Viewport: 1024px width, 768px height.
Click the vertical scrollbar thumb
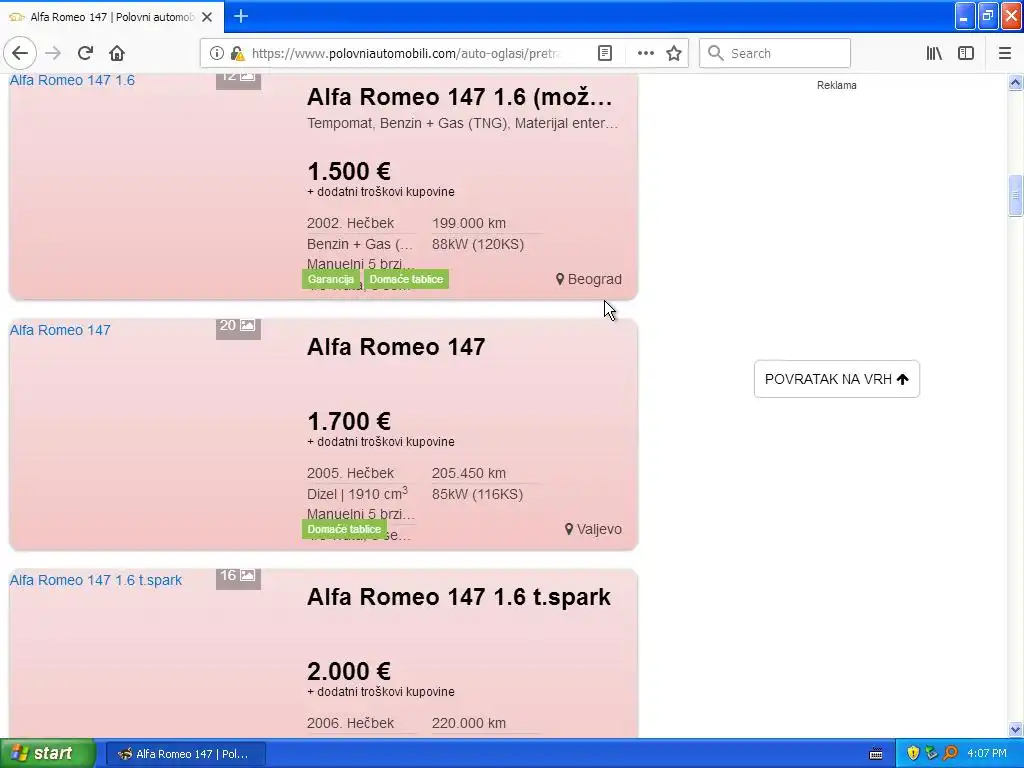[1015, 195]
